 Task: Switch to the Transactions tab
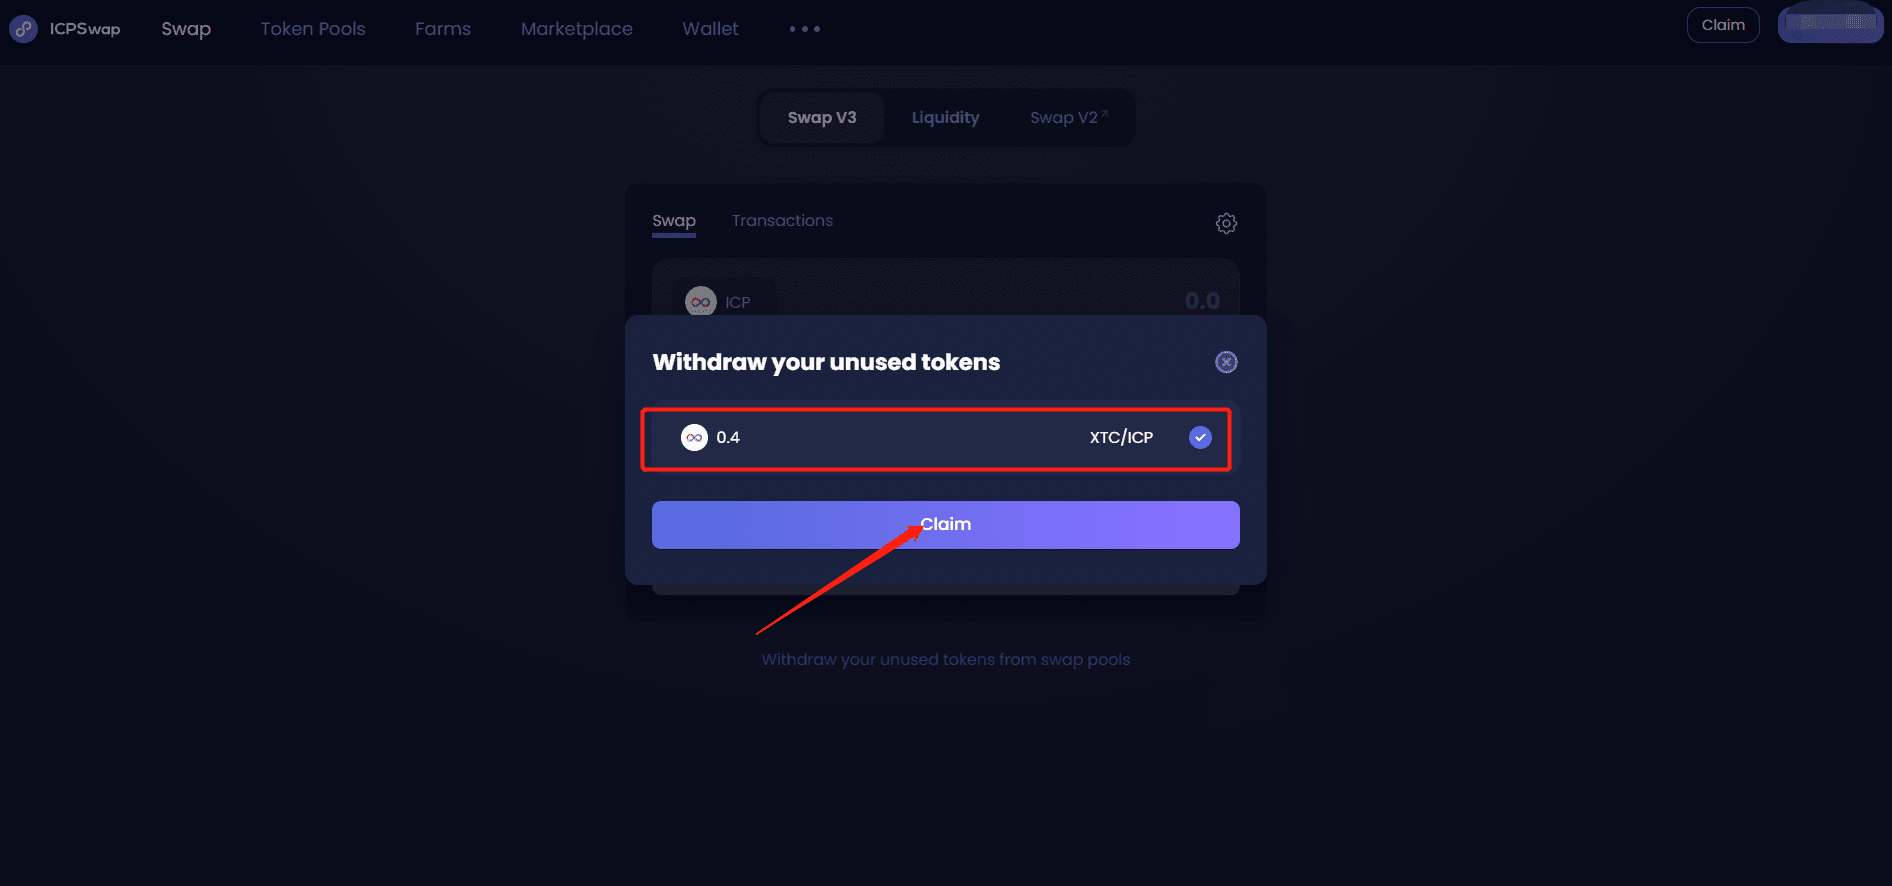pyautogui.click(x=782, y=221)
